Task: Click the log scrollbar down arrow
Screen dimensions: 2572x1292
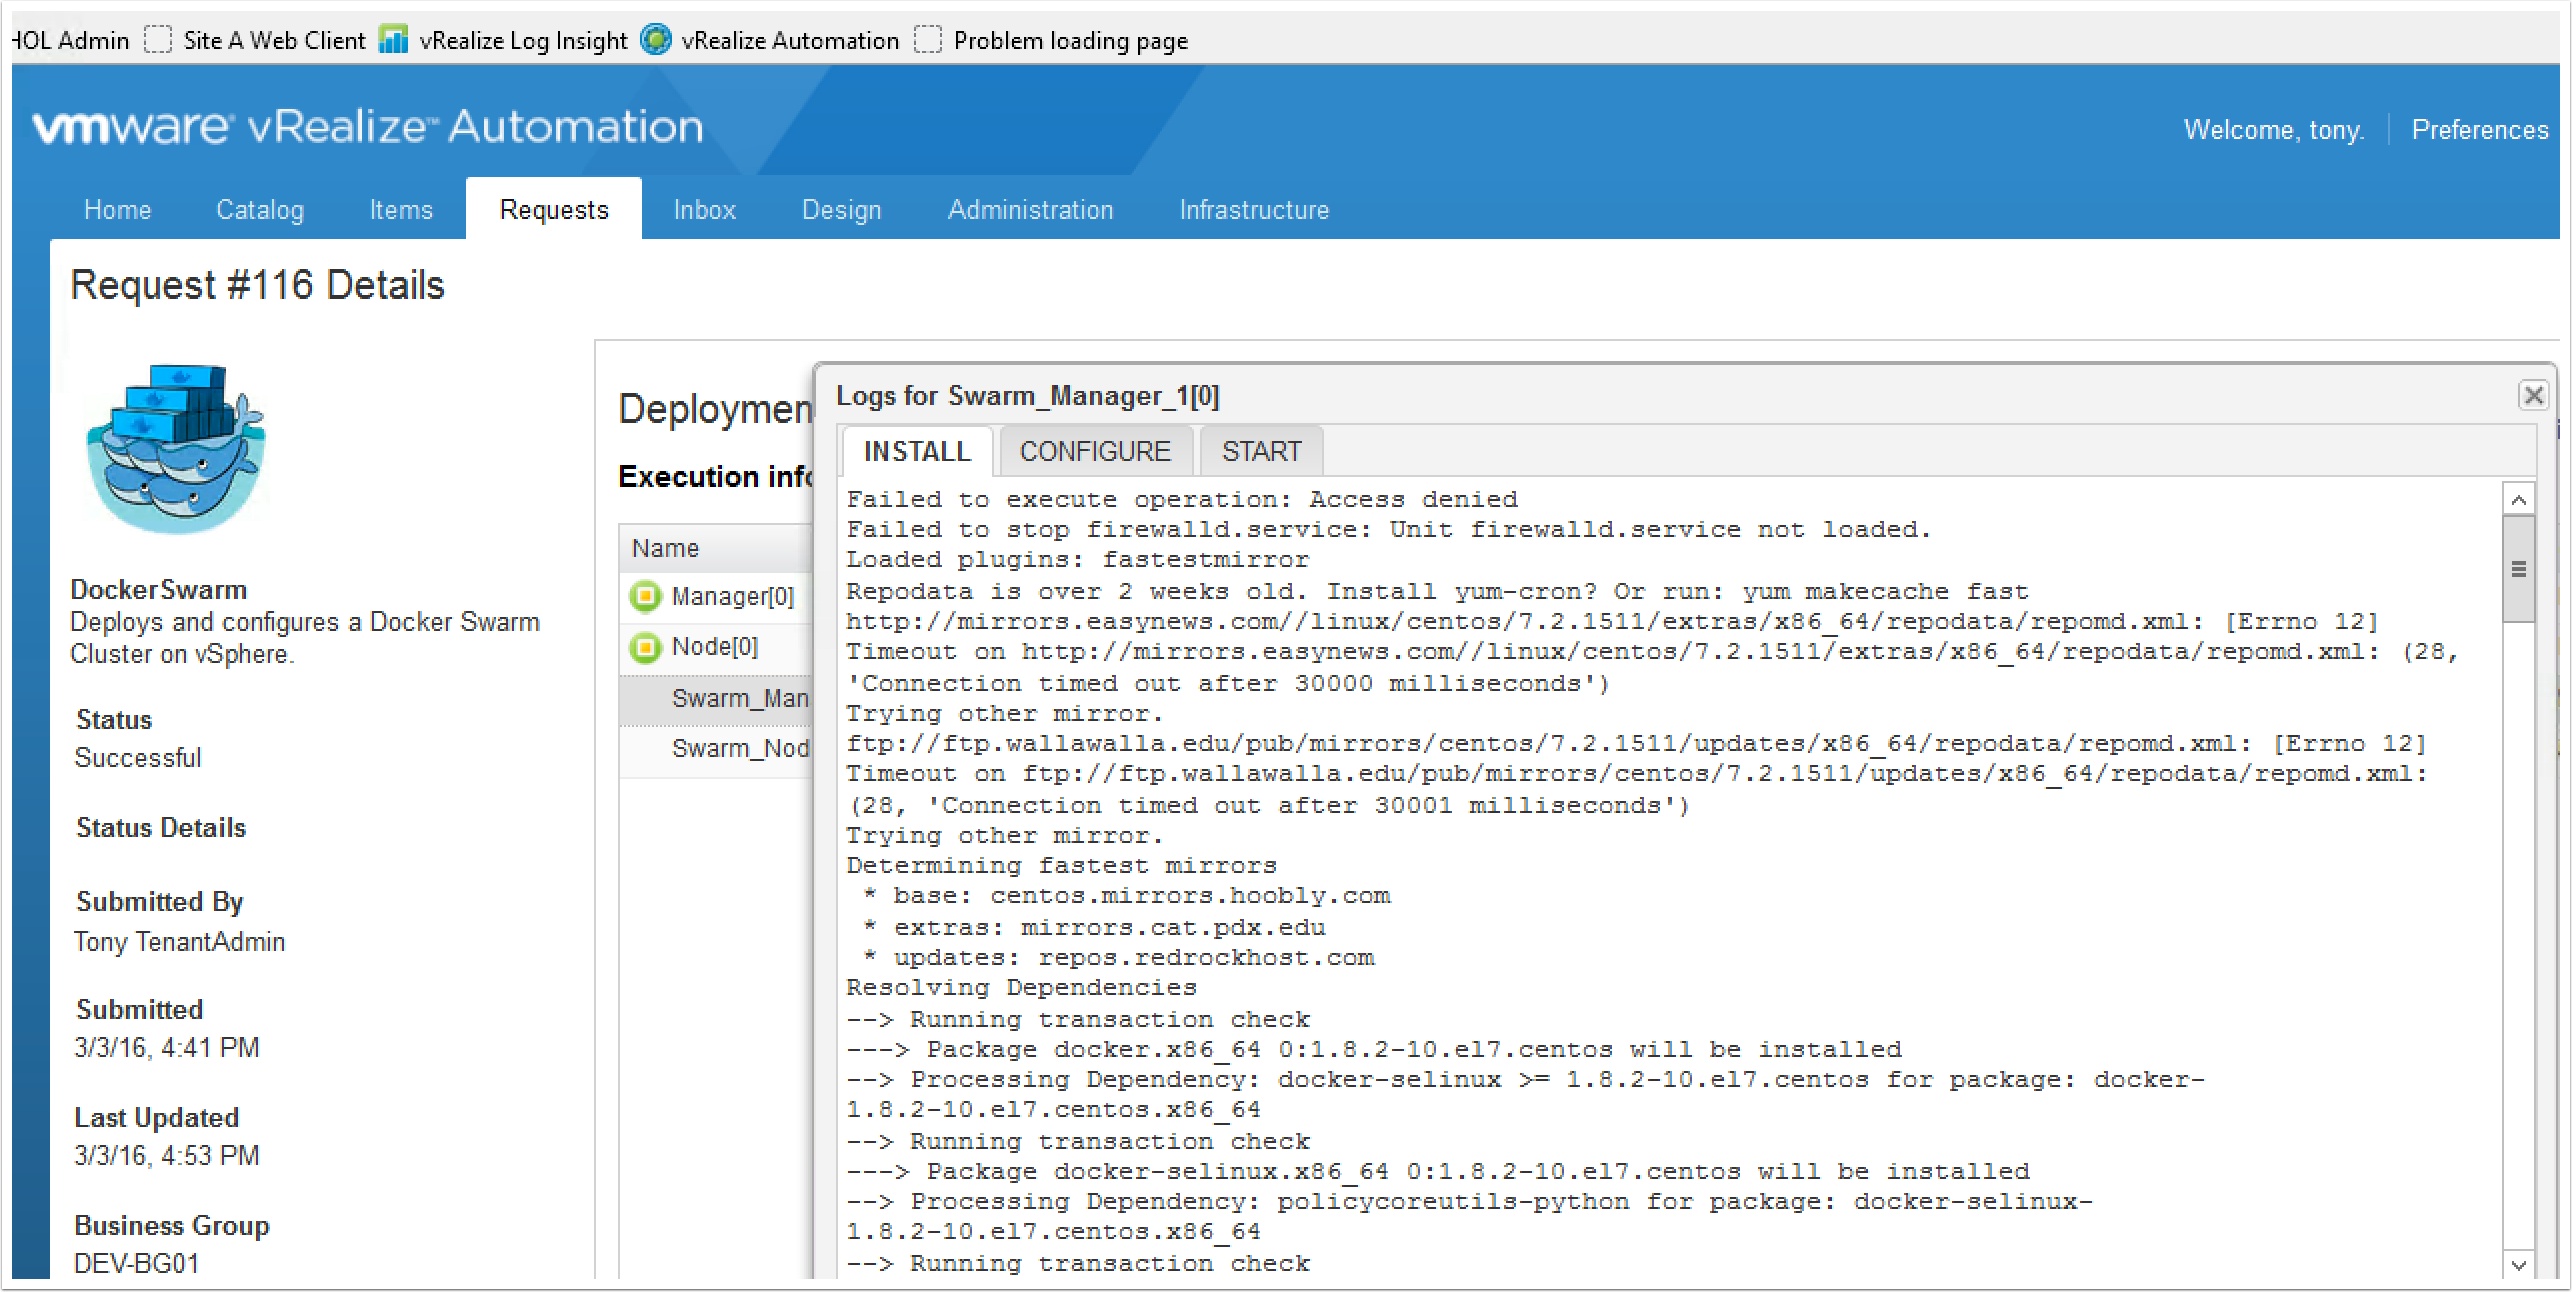Action: (2519, 1264)
